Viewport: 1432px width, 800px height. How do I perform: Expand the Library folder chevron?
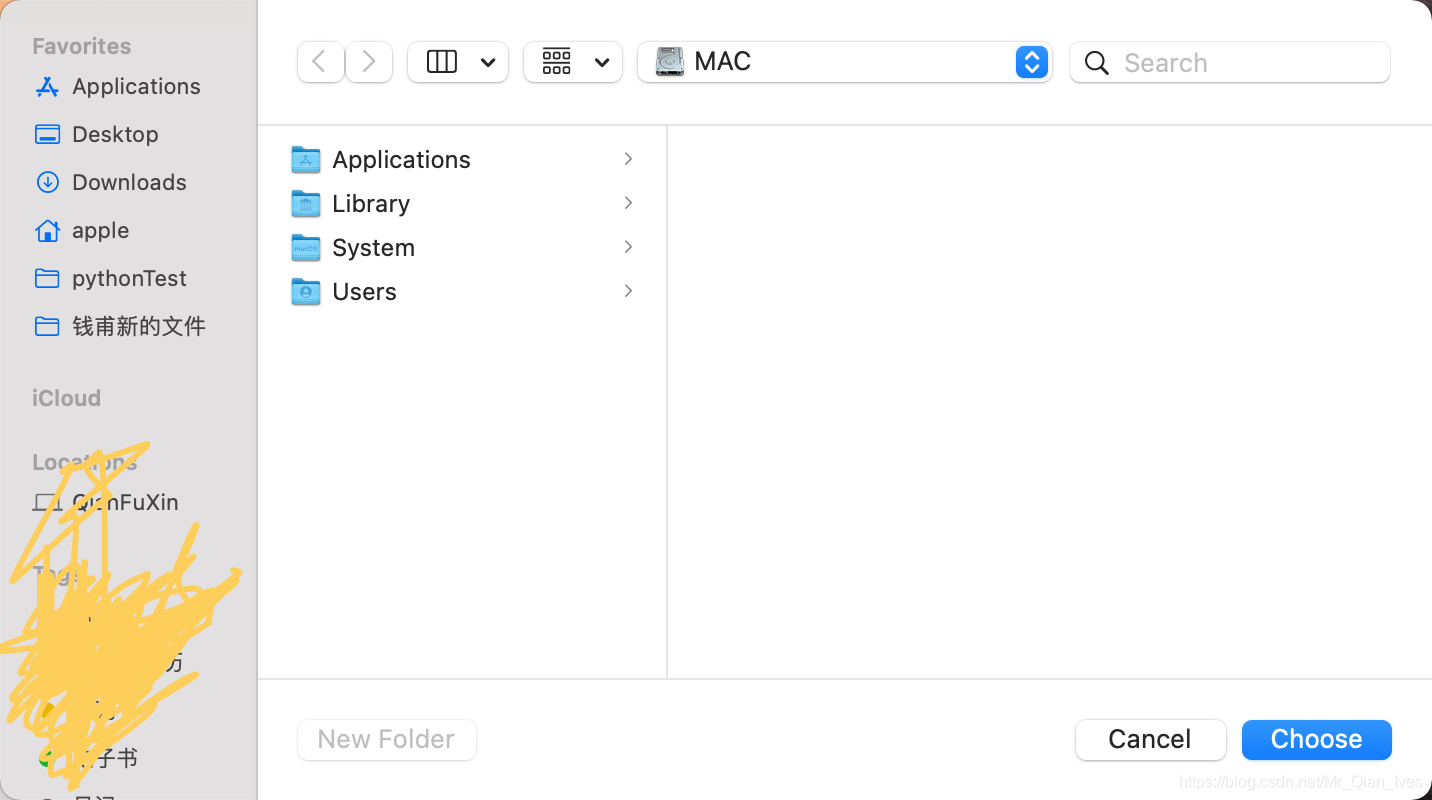[628, 203]
